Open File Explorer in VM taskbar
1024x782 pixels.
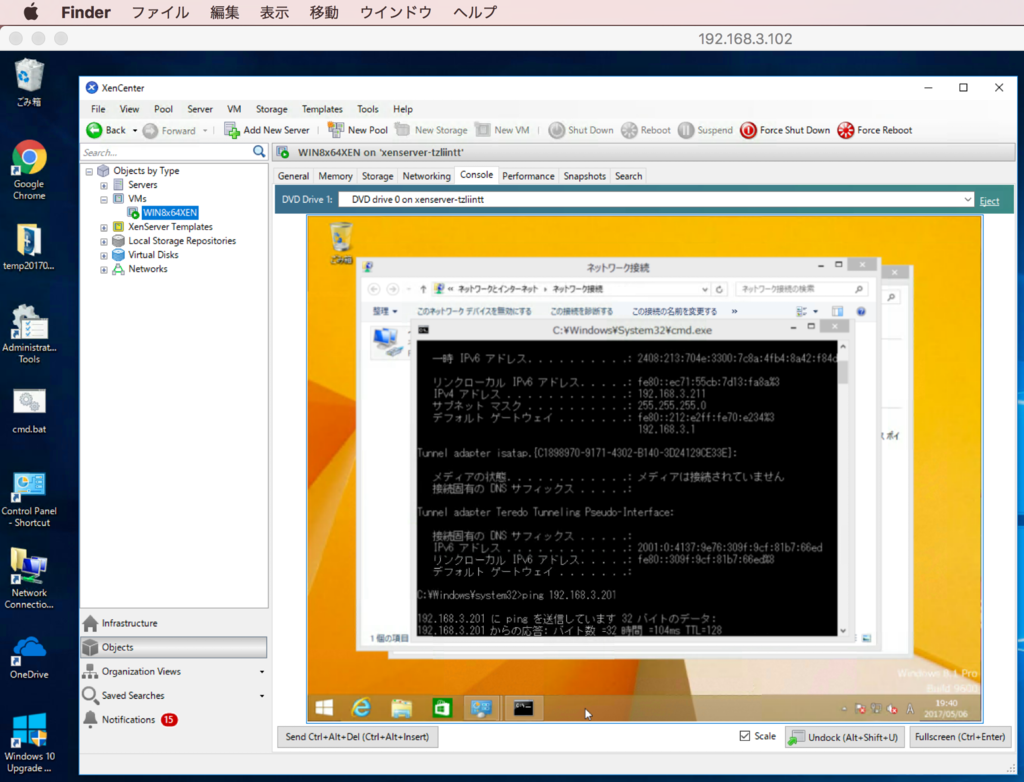point(402,708)
